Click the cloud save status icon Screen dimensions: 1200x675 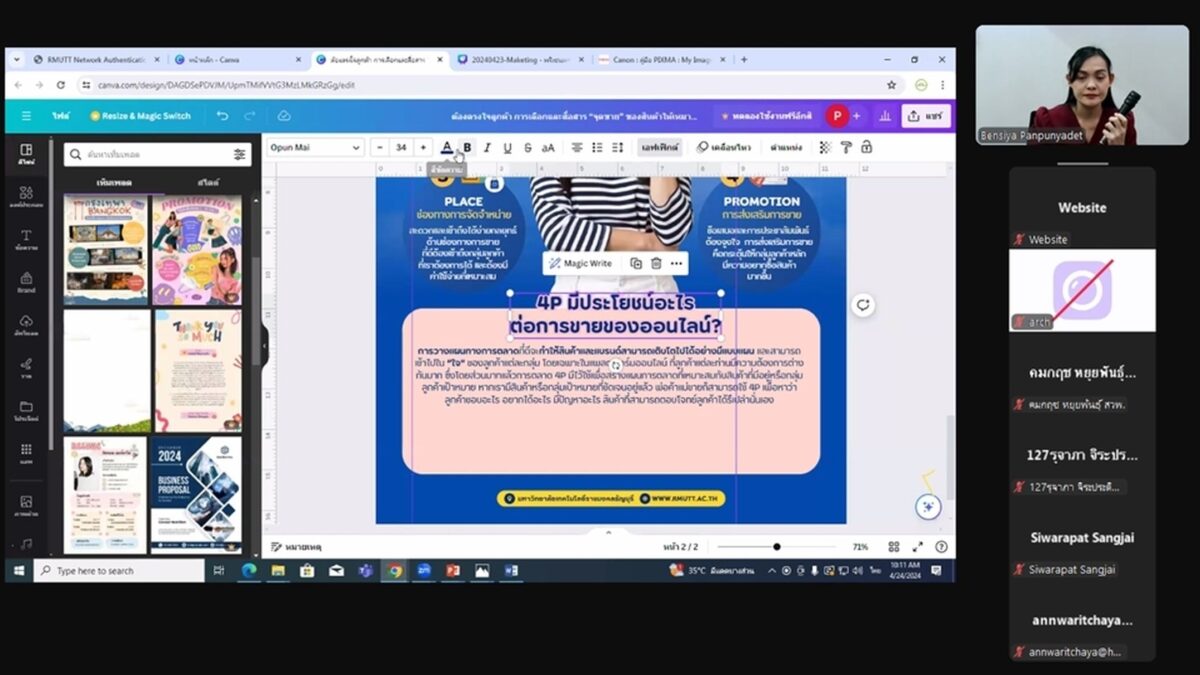284,116
